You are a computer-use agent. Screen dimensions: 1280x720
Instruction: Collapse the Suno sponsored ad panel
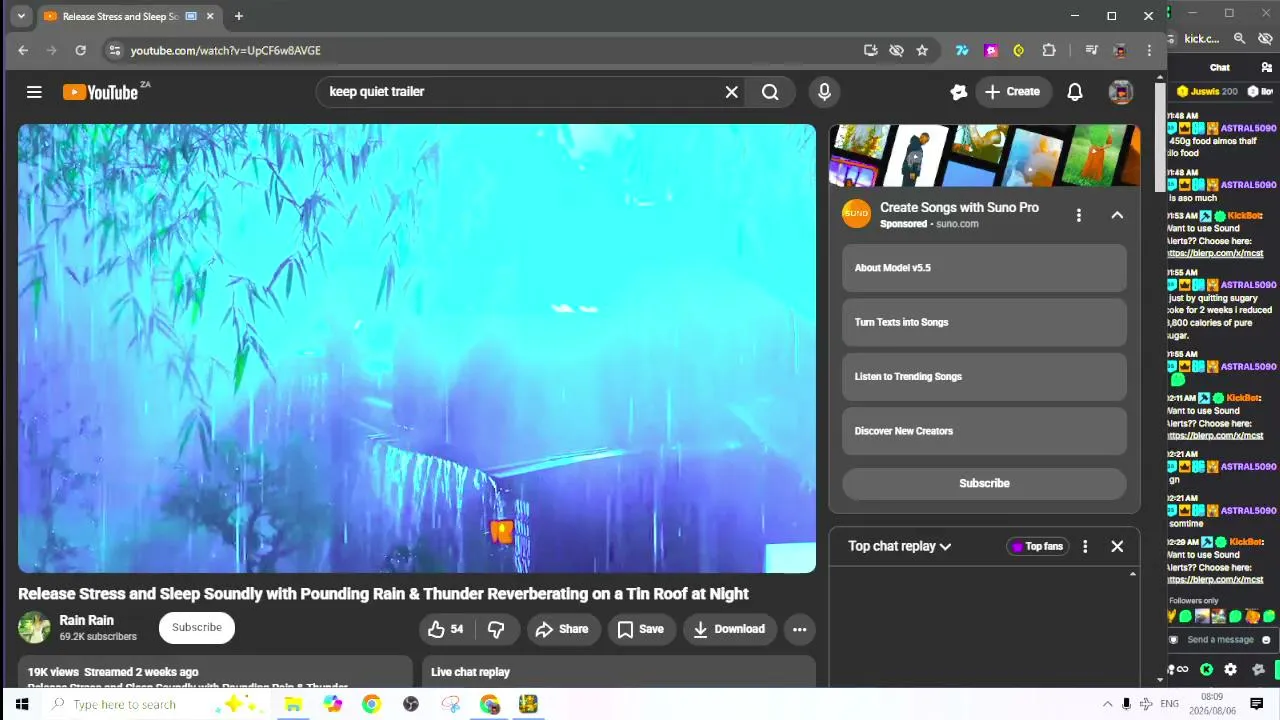(1117, 215)
